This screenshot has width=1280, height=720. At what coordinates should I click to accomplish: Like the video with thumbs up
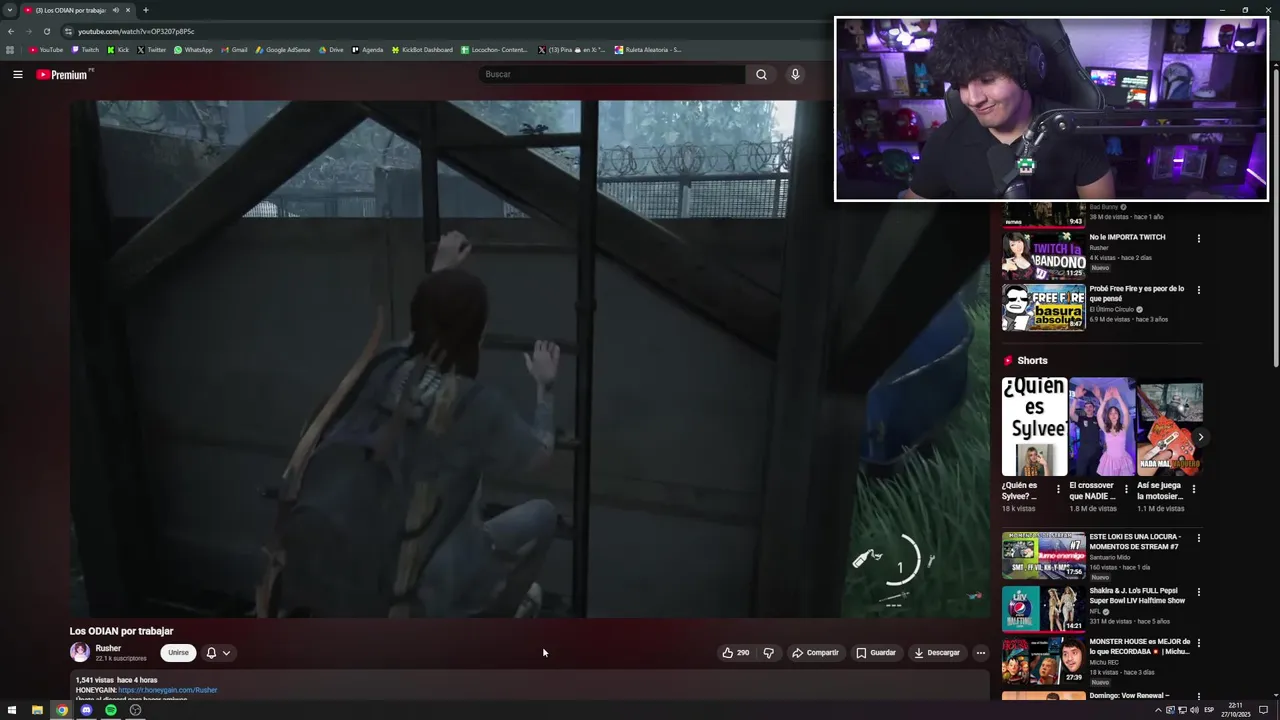point(735,653)
